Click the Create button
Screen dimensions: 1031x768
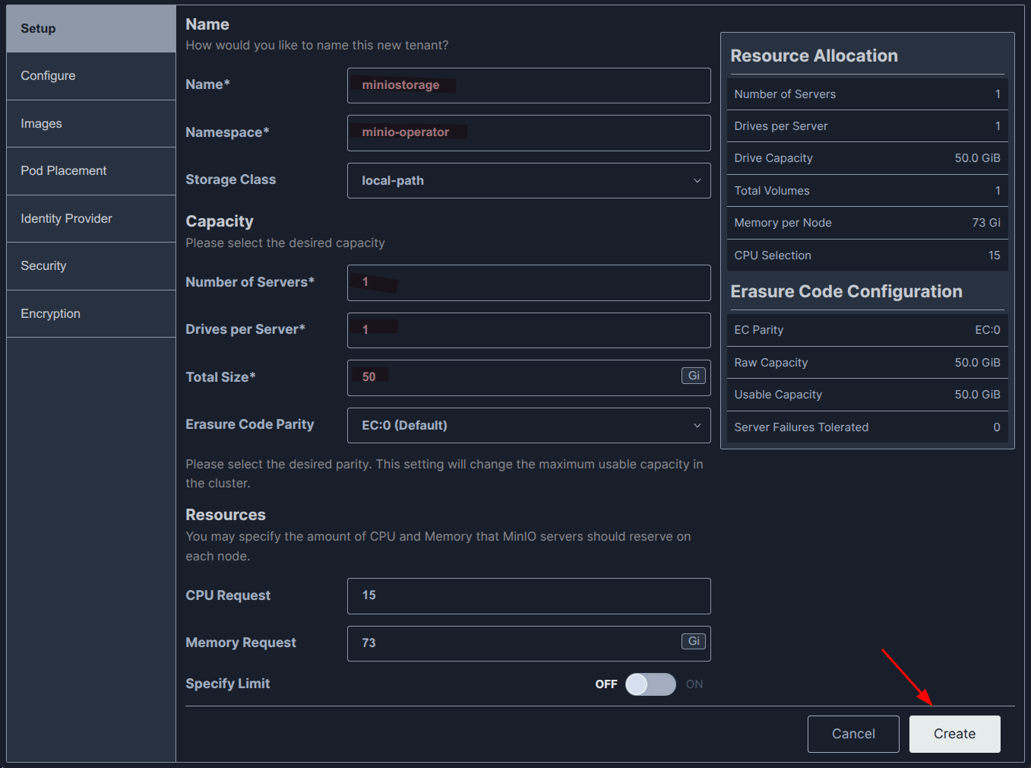click(955, 734)
